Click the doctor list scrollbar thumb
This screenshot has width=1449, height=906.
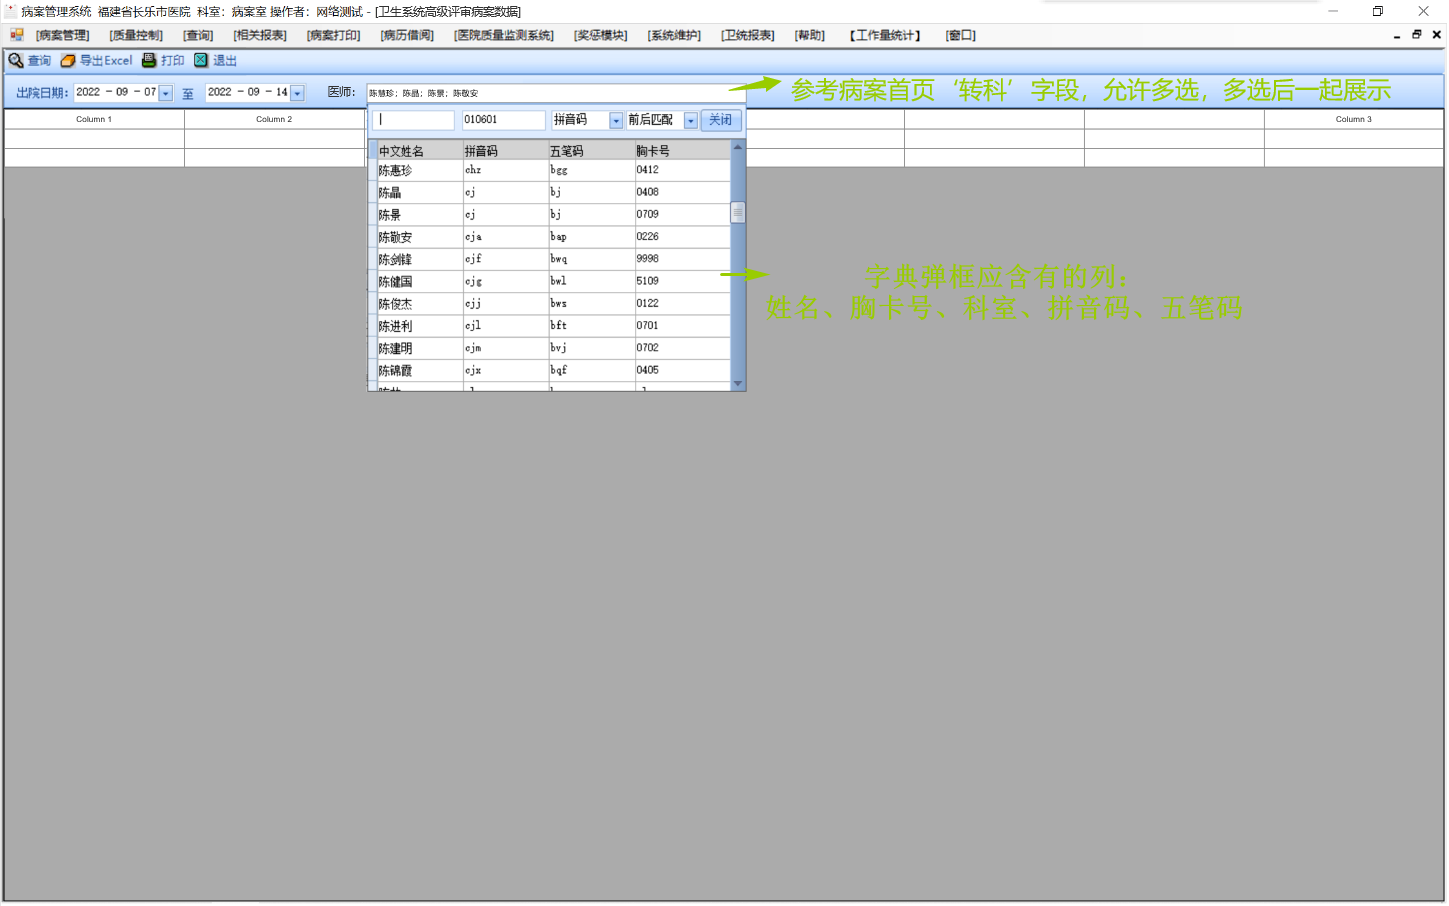(738, 213)
